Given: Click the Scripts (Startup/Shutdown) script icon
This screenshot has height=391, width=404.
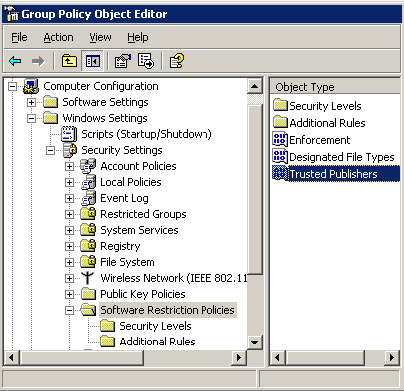Looking at the screenshot, I should pos(69,134).
